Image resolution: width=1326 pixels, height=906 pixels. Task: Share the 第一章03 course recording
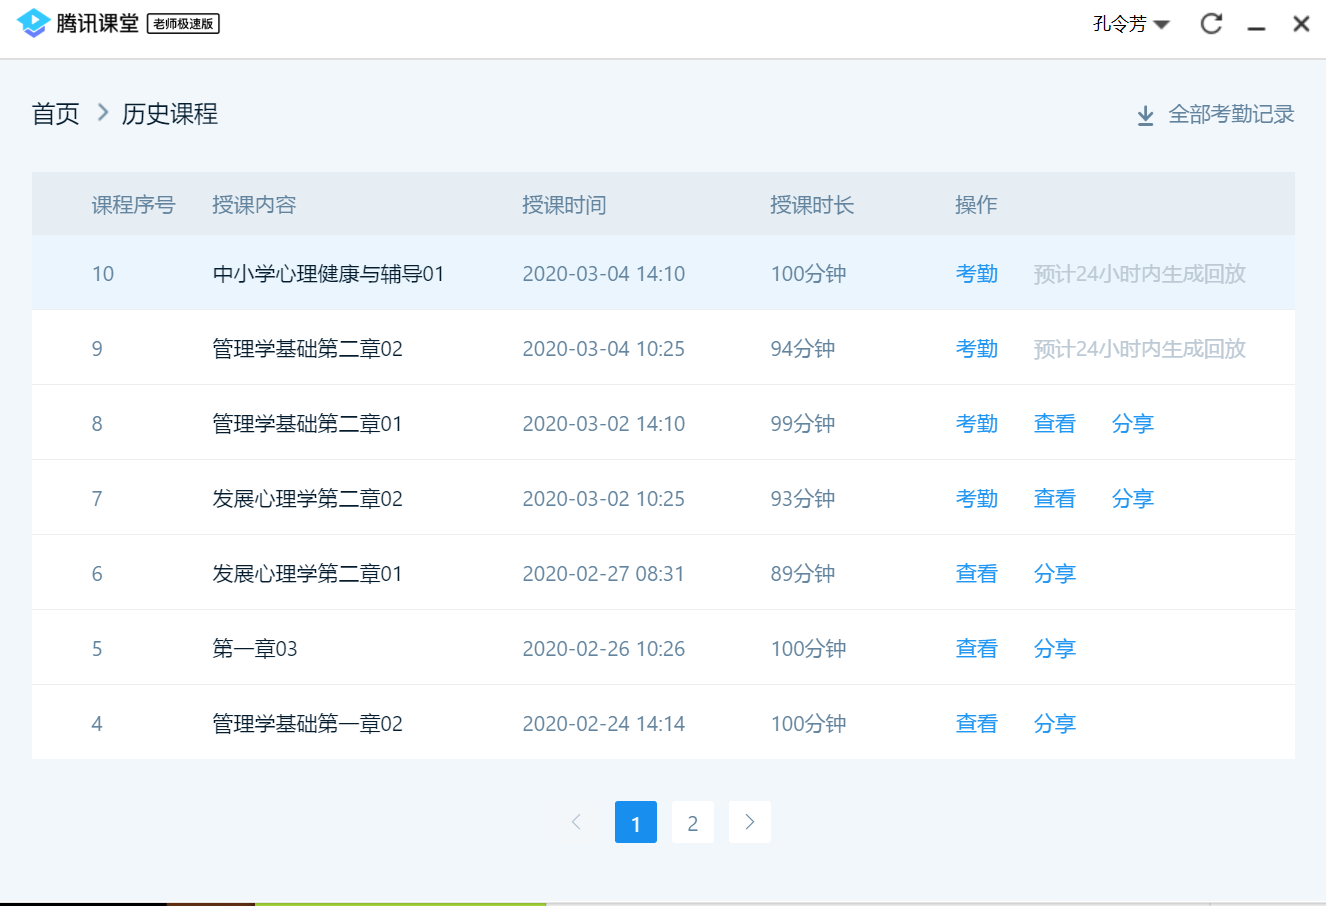pyautogui.click(x=1054, y=649)
